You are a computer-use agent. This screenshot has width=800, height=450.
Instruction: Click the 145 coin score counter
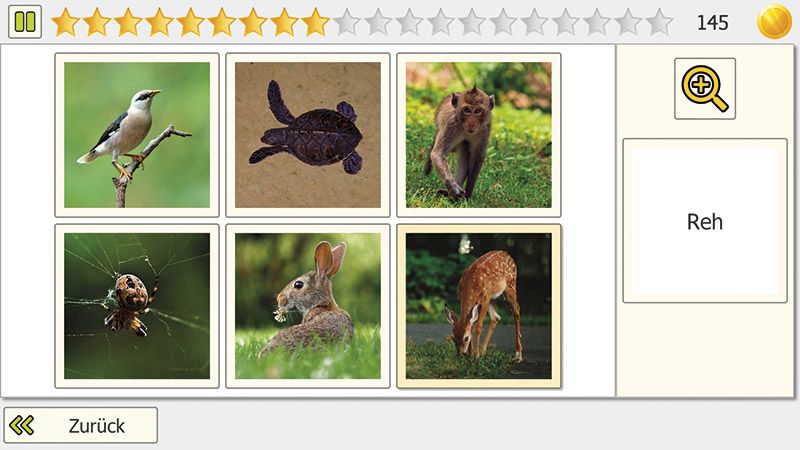coord(712,22)
